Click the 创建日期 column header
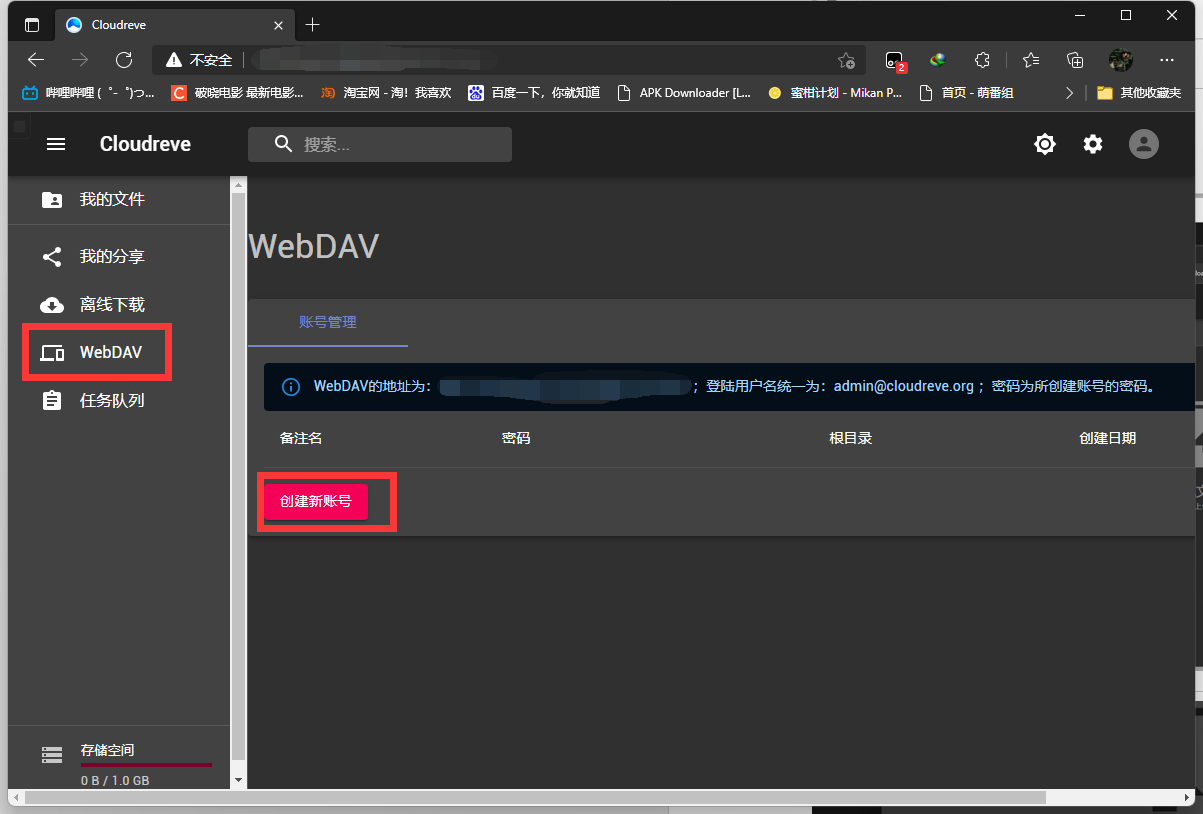 1107,438
